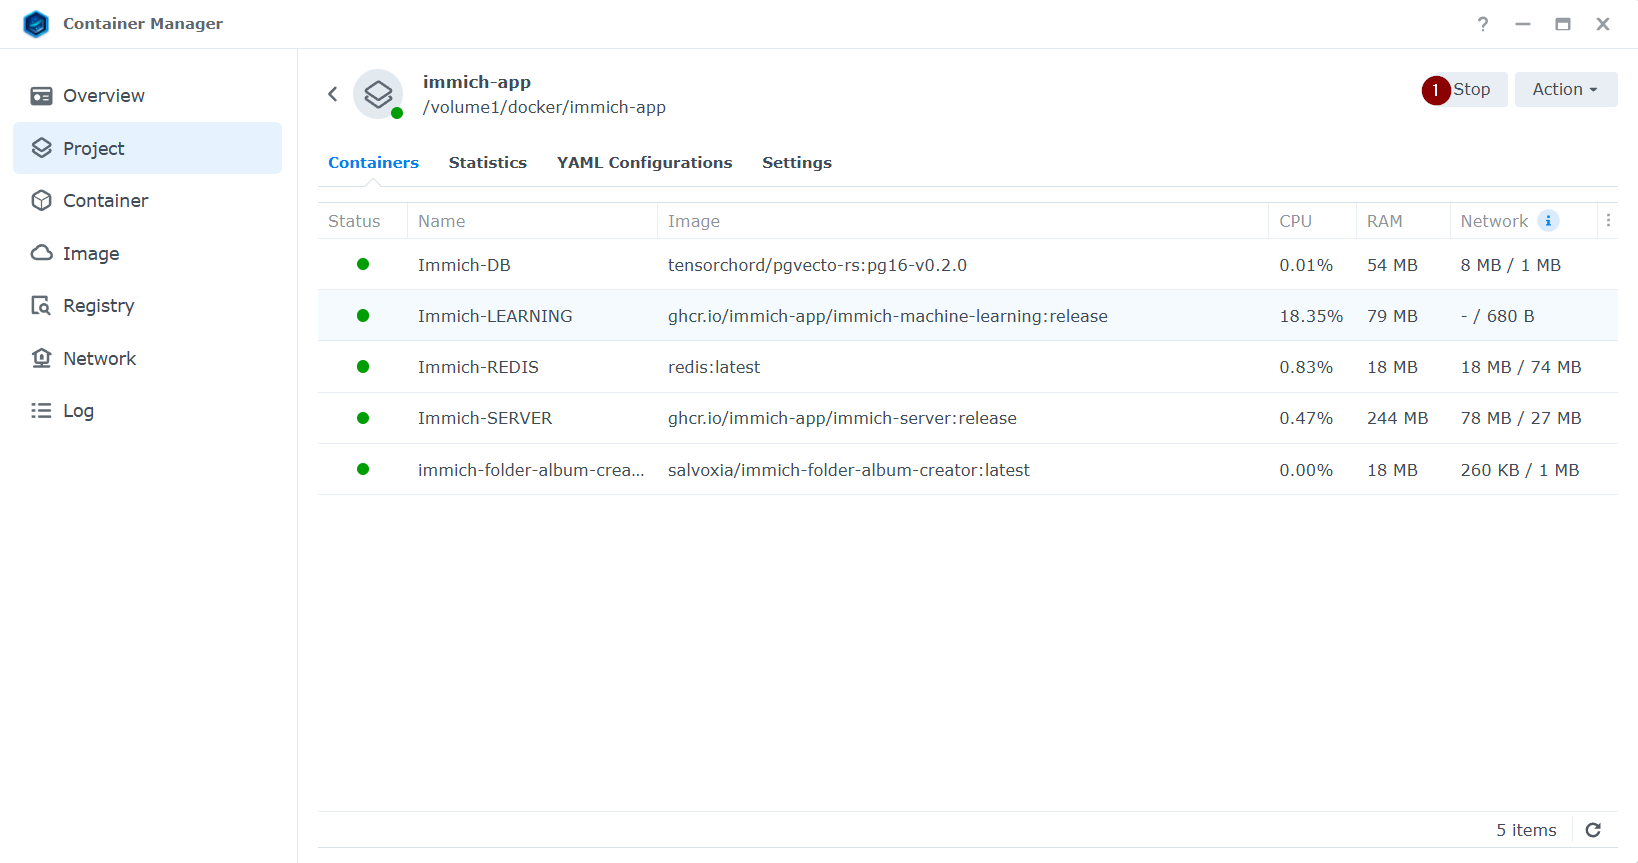The height and width of the screenshot is (863, 1638).
Task: Open the Log list icon
Action: 41,410
